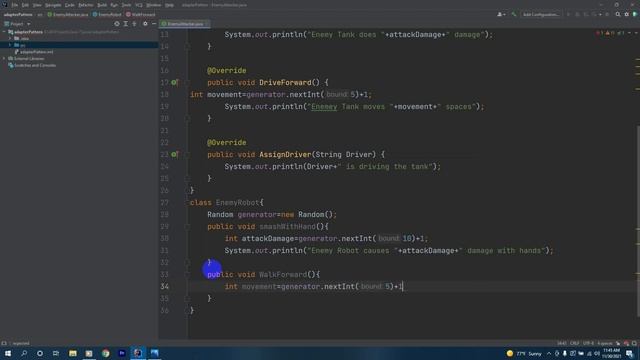Image resolution: width=640 pixels, height=360 pixels.
Task: Click the Search Everywhere magnifier icon
Action: click(x=618, y=14)
